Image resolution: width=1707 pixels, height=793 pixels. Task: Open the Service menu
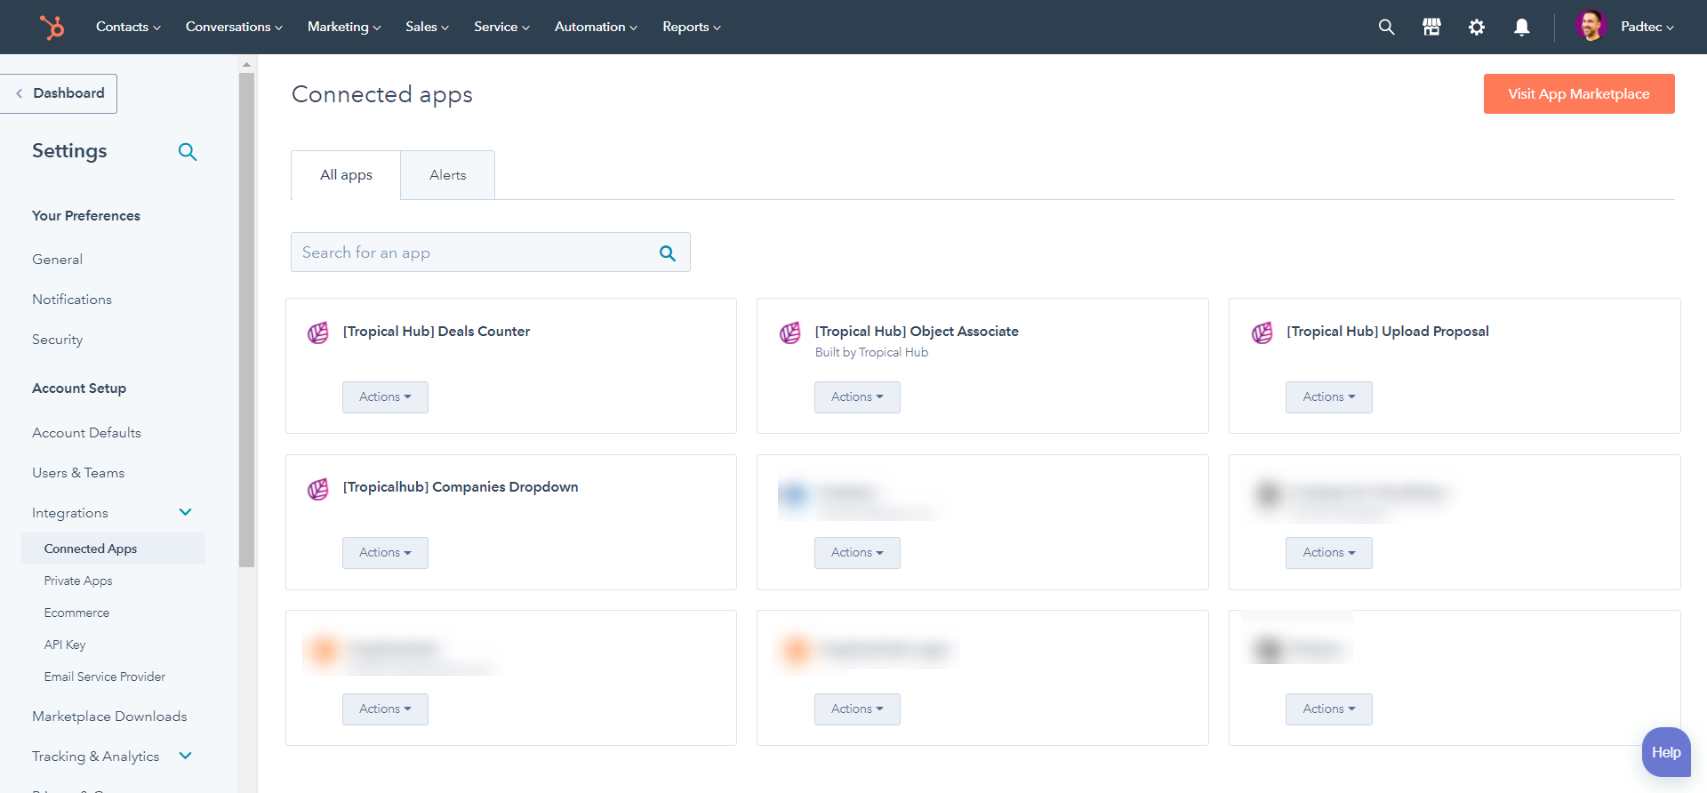coord(502,27)
